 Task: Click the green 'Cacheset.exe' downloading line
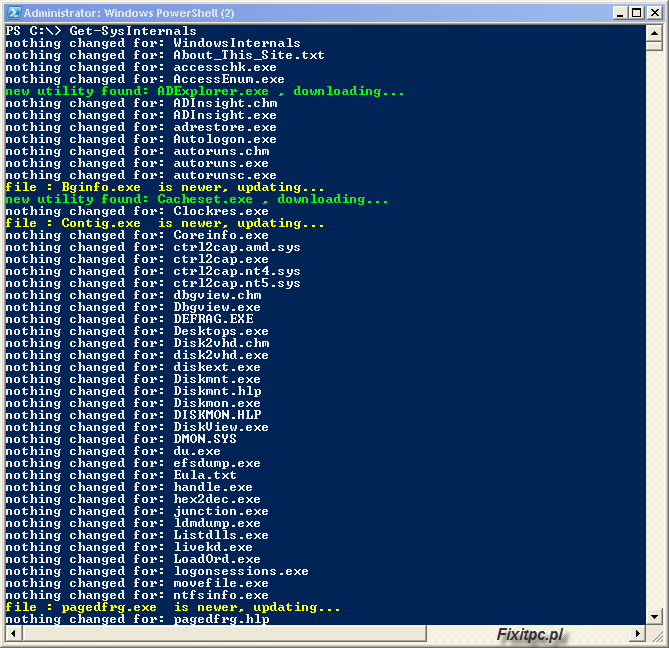(197, 199)
